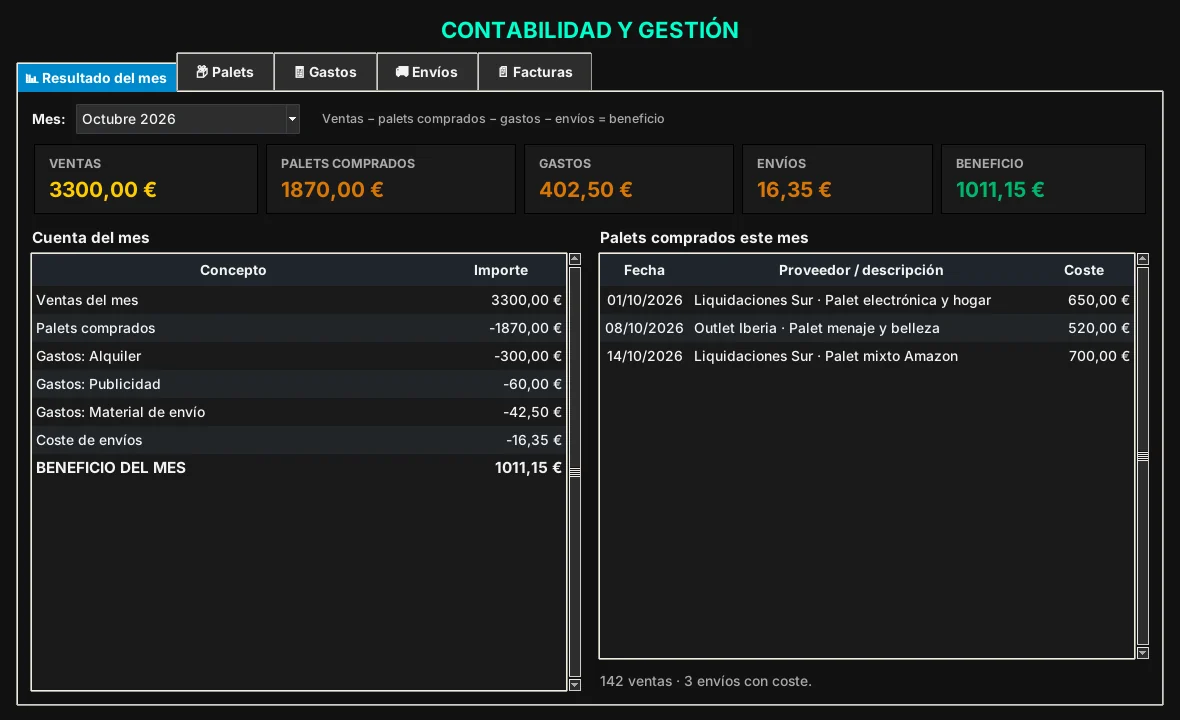Click the BENEFICIO card value 1011,15 €
The height and width of the screenshot is (720, 1180).
1000,190
